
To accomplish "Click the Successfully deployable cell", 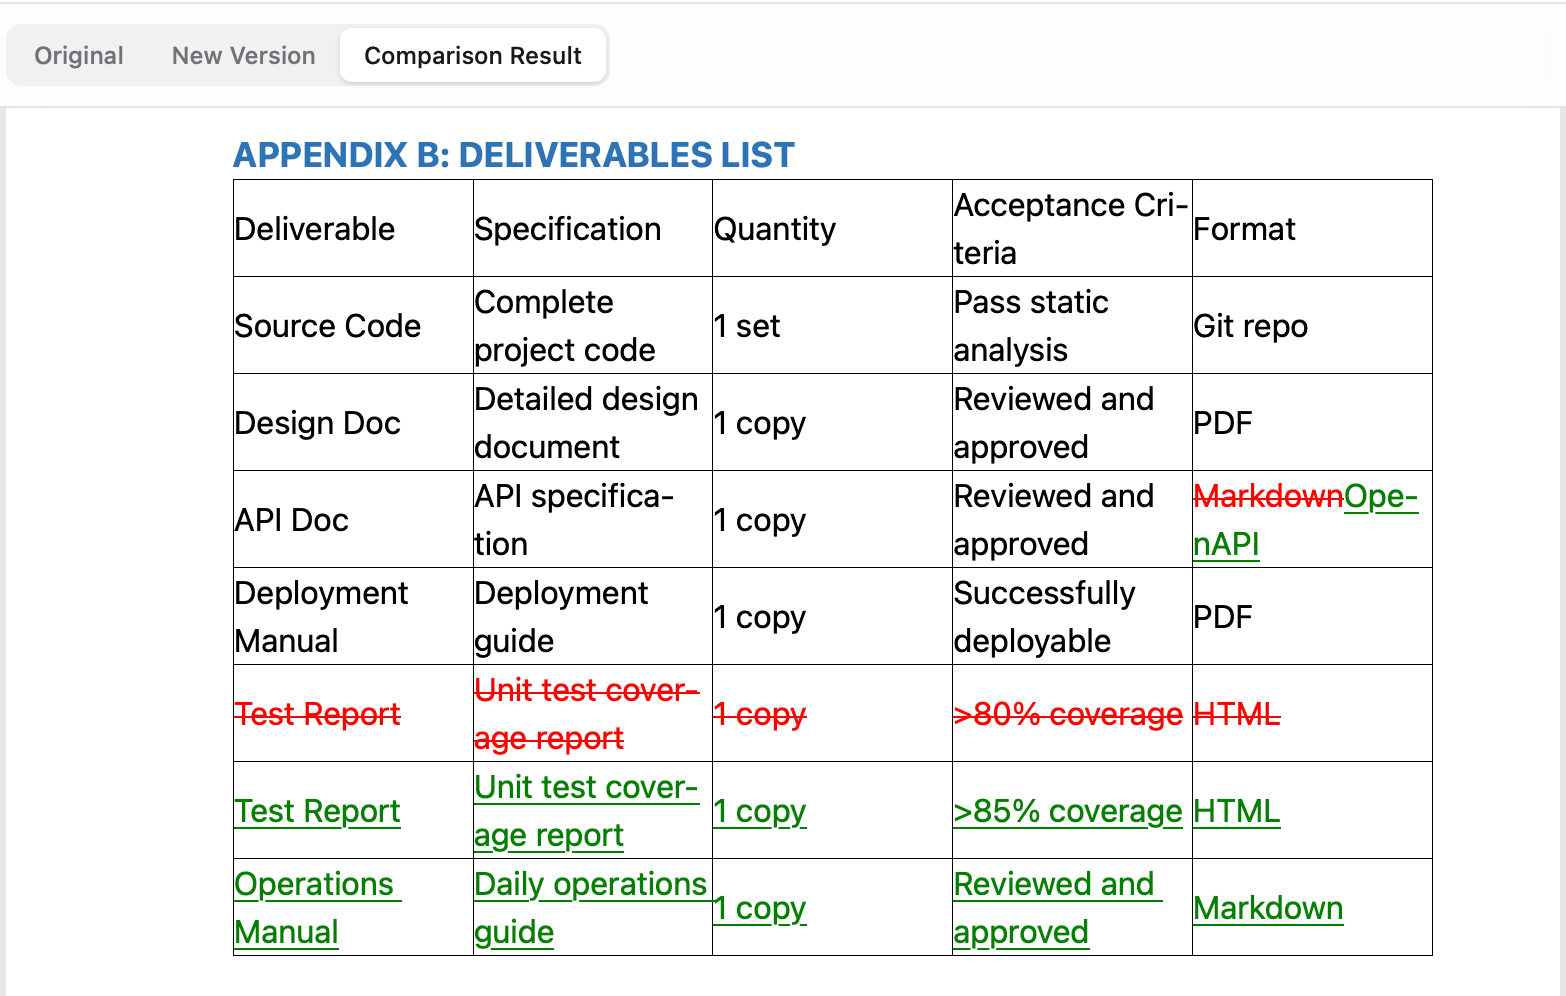I will tap(1072, 617).
